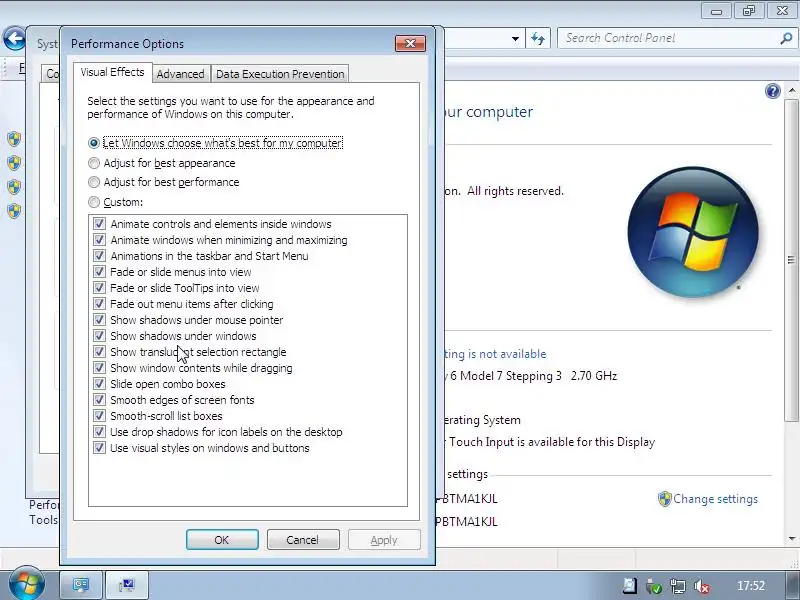Click Cancel in Performance Options
800x600 pixels.
point(303,540)
